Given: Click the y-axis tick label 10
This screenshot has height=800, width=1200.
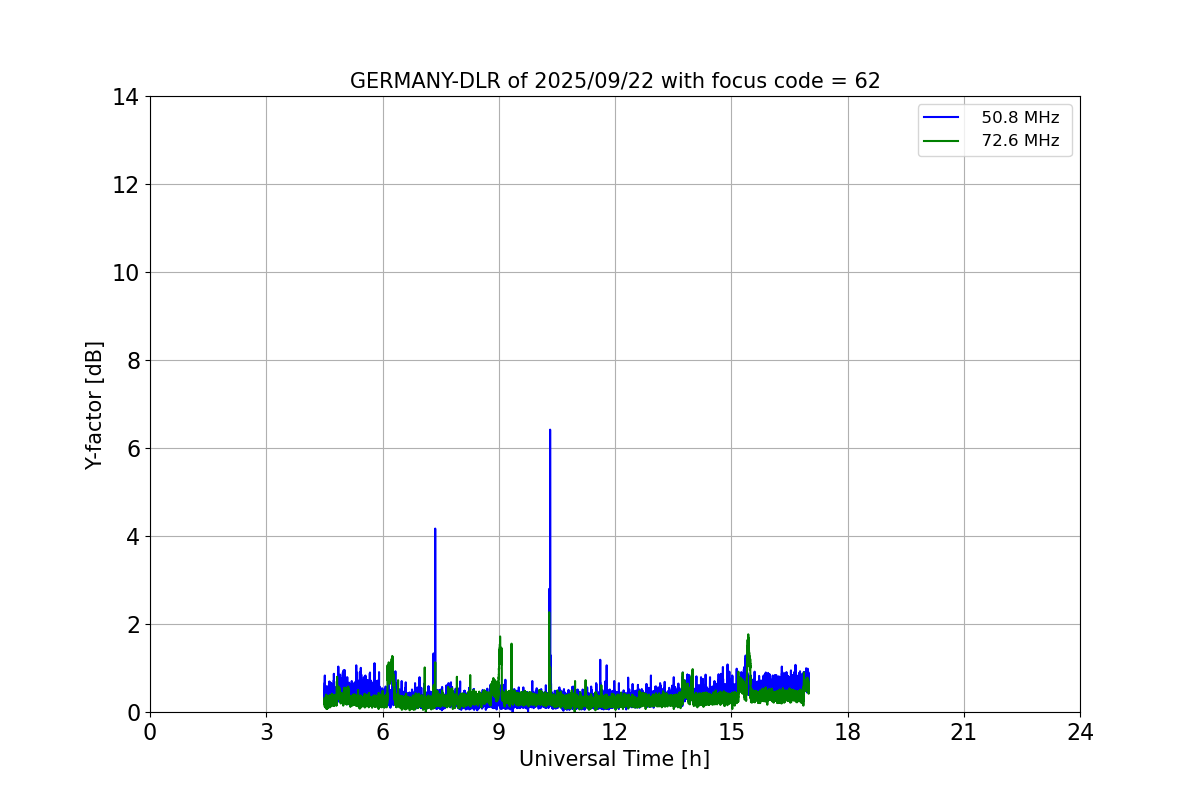Looking at the screenshot, I should pos(124,273).
